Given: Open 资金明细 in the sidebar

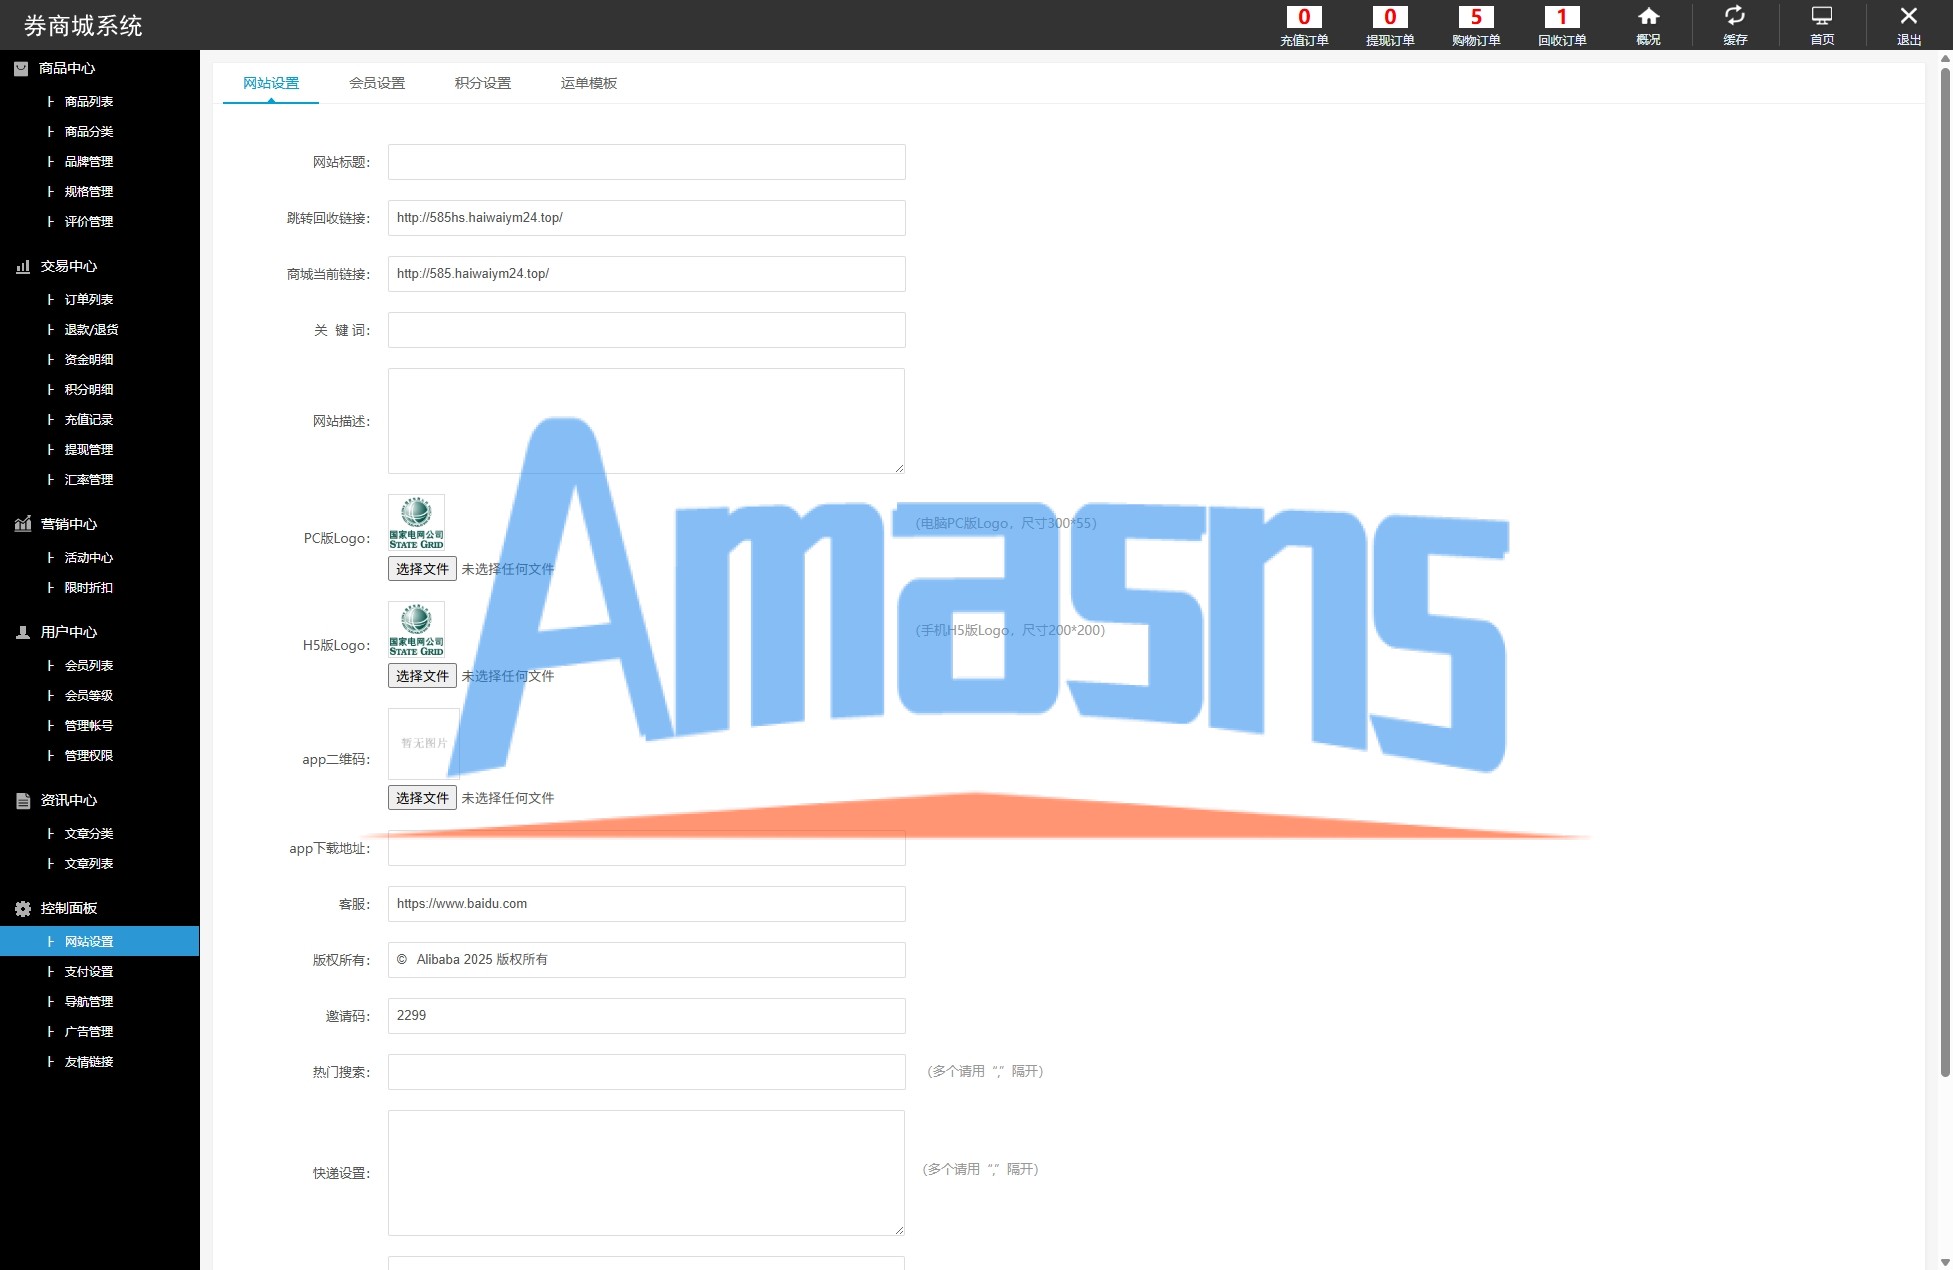Looking at the screenshot, I should (x=89, y=359).
